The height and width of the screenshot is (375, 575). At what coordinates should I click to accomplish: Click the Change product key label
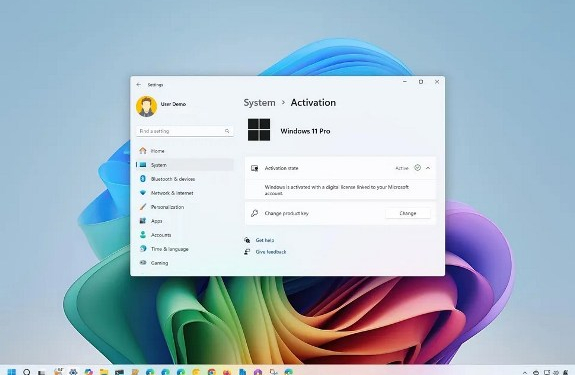point(286,213)
